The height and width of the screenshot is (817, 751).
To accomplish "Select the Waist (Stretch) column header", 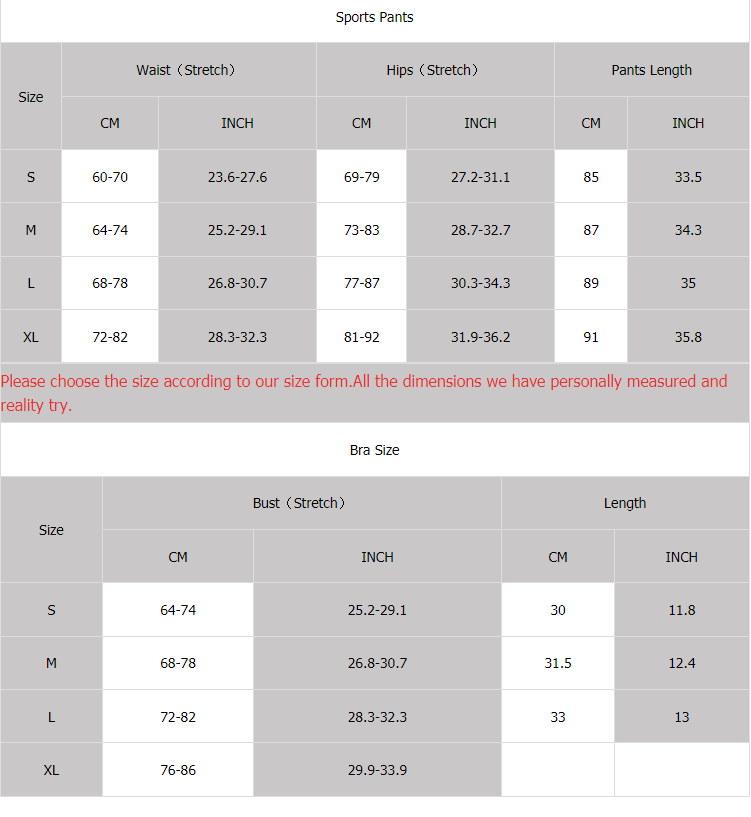I will (187, 70).
